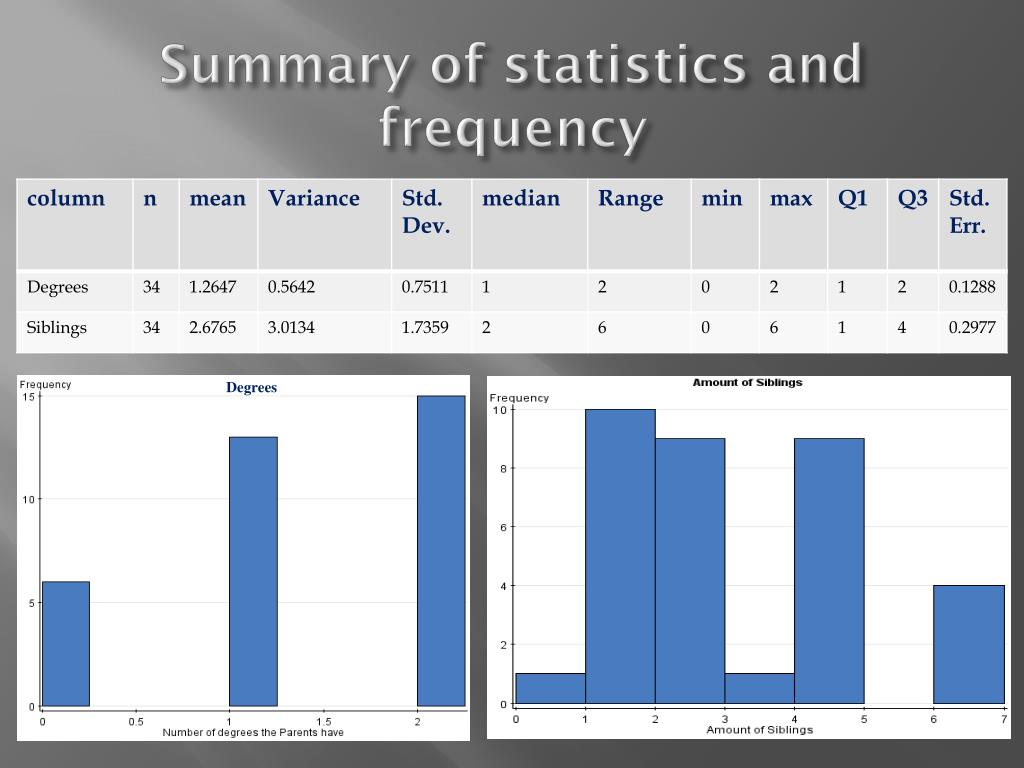
Task: Click the Degrees std err value 0.1288
Action: 972,287
